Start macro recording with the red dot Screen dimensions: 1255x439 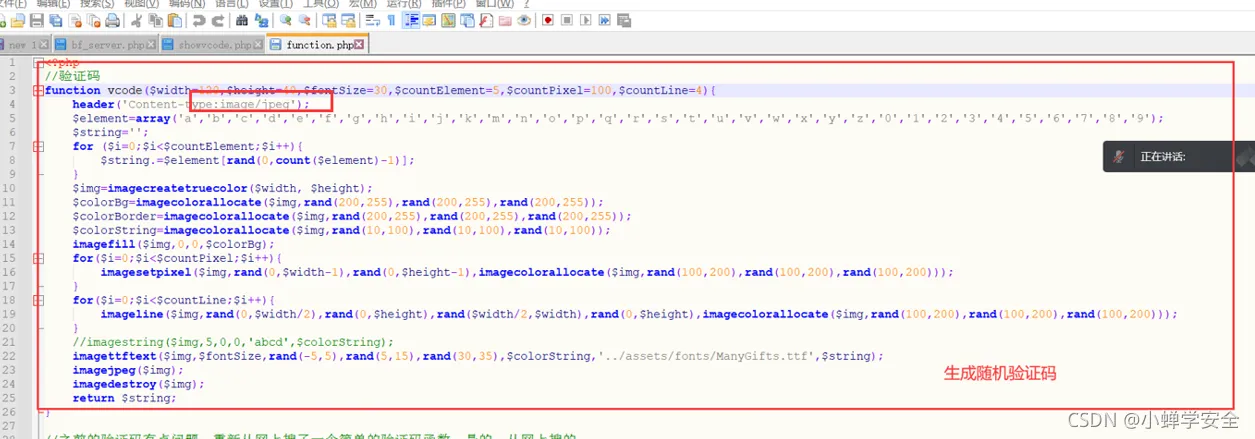(x=548, y=20)
